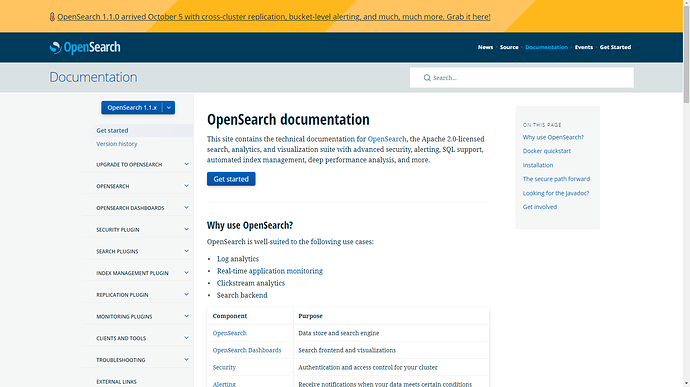Expand Security Plugin sidebar chevron
The height and width of the screenshot is (387, 690).
point(186,229)
